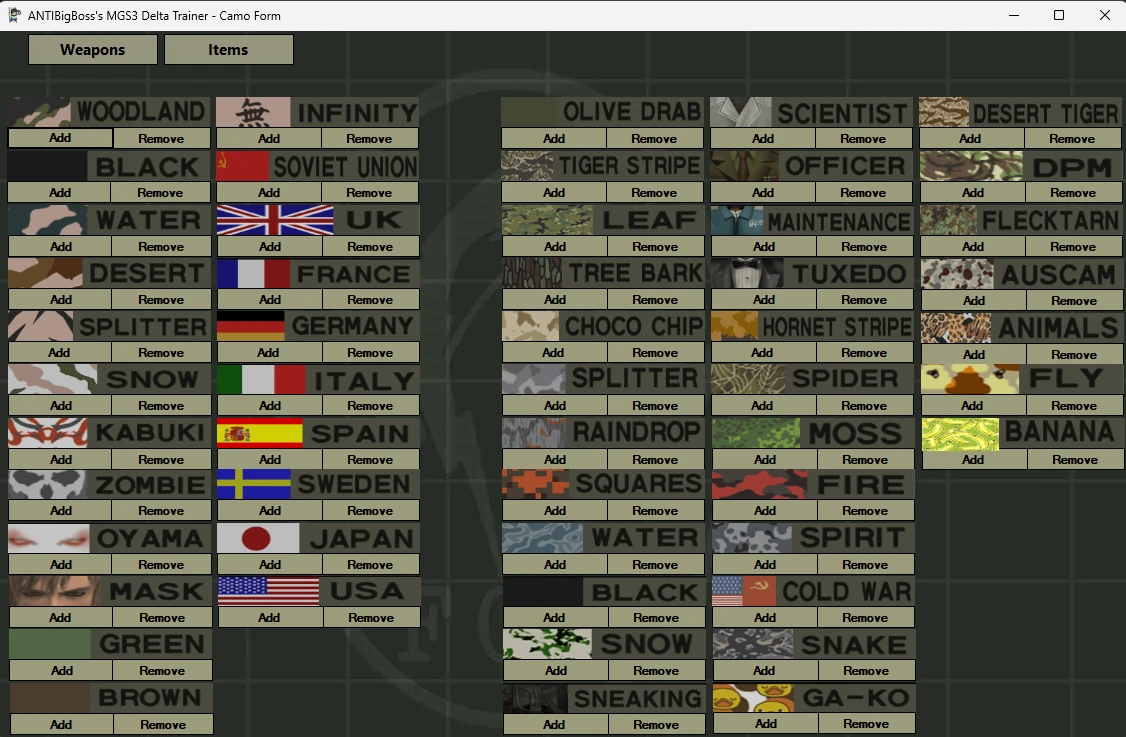
Task: Add the Olive Drab camo
Action: point(554,139)
